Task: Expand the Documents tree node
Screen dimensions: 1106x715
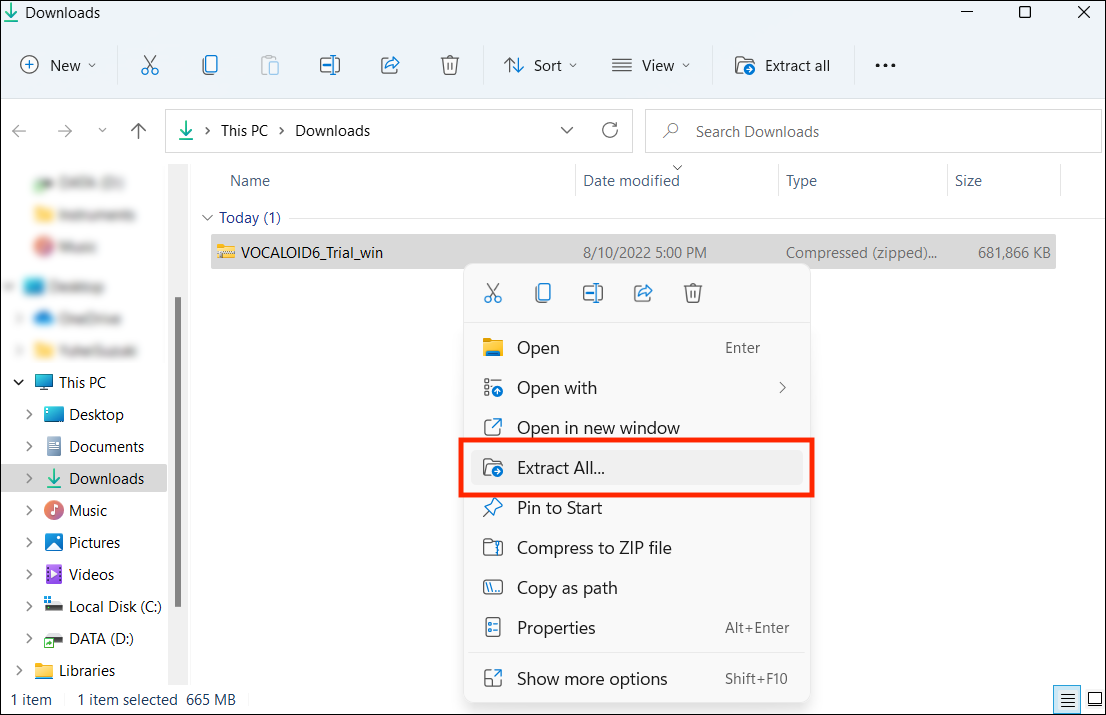Action: click(x=29, y=447)
